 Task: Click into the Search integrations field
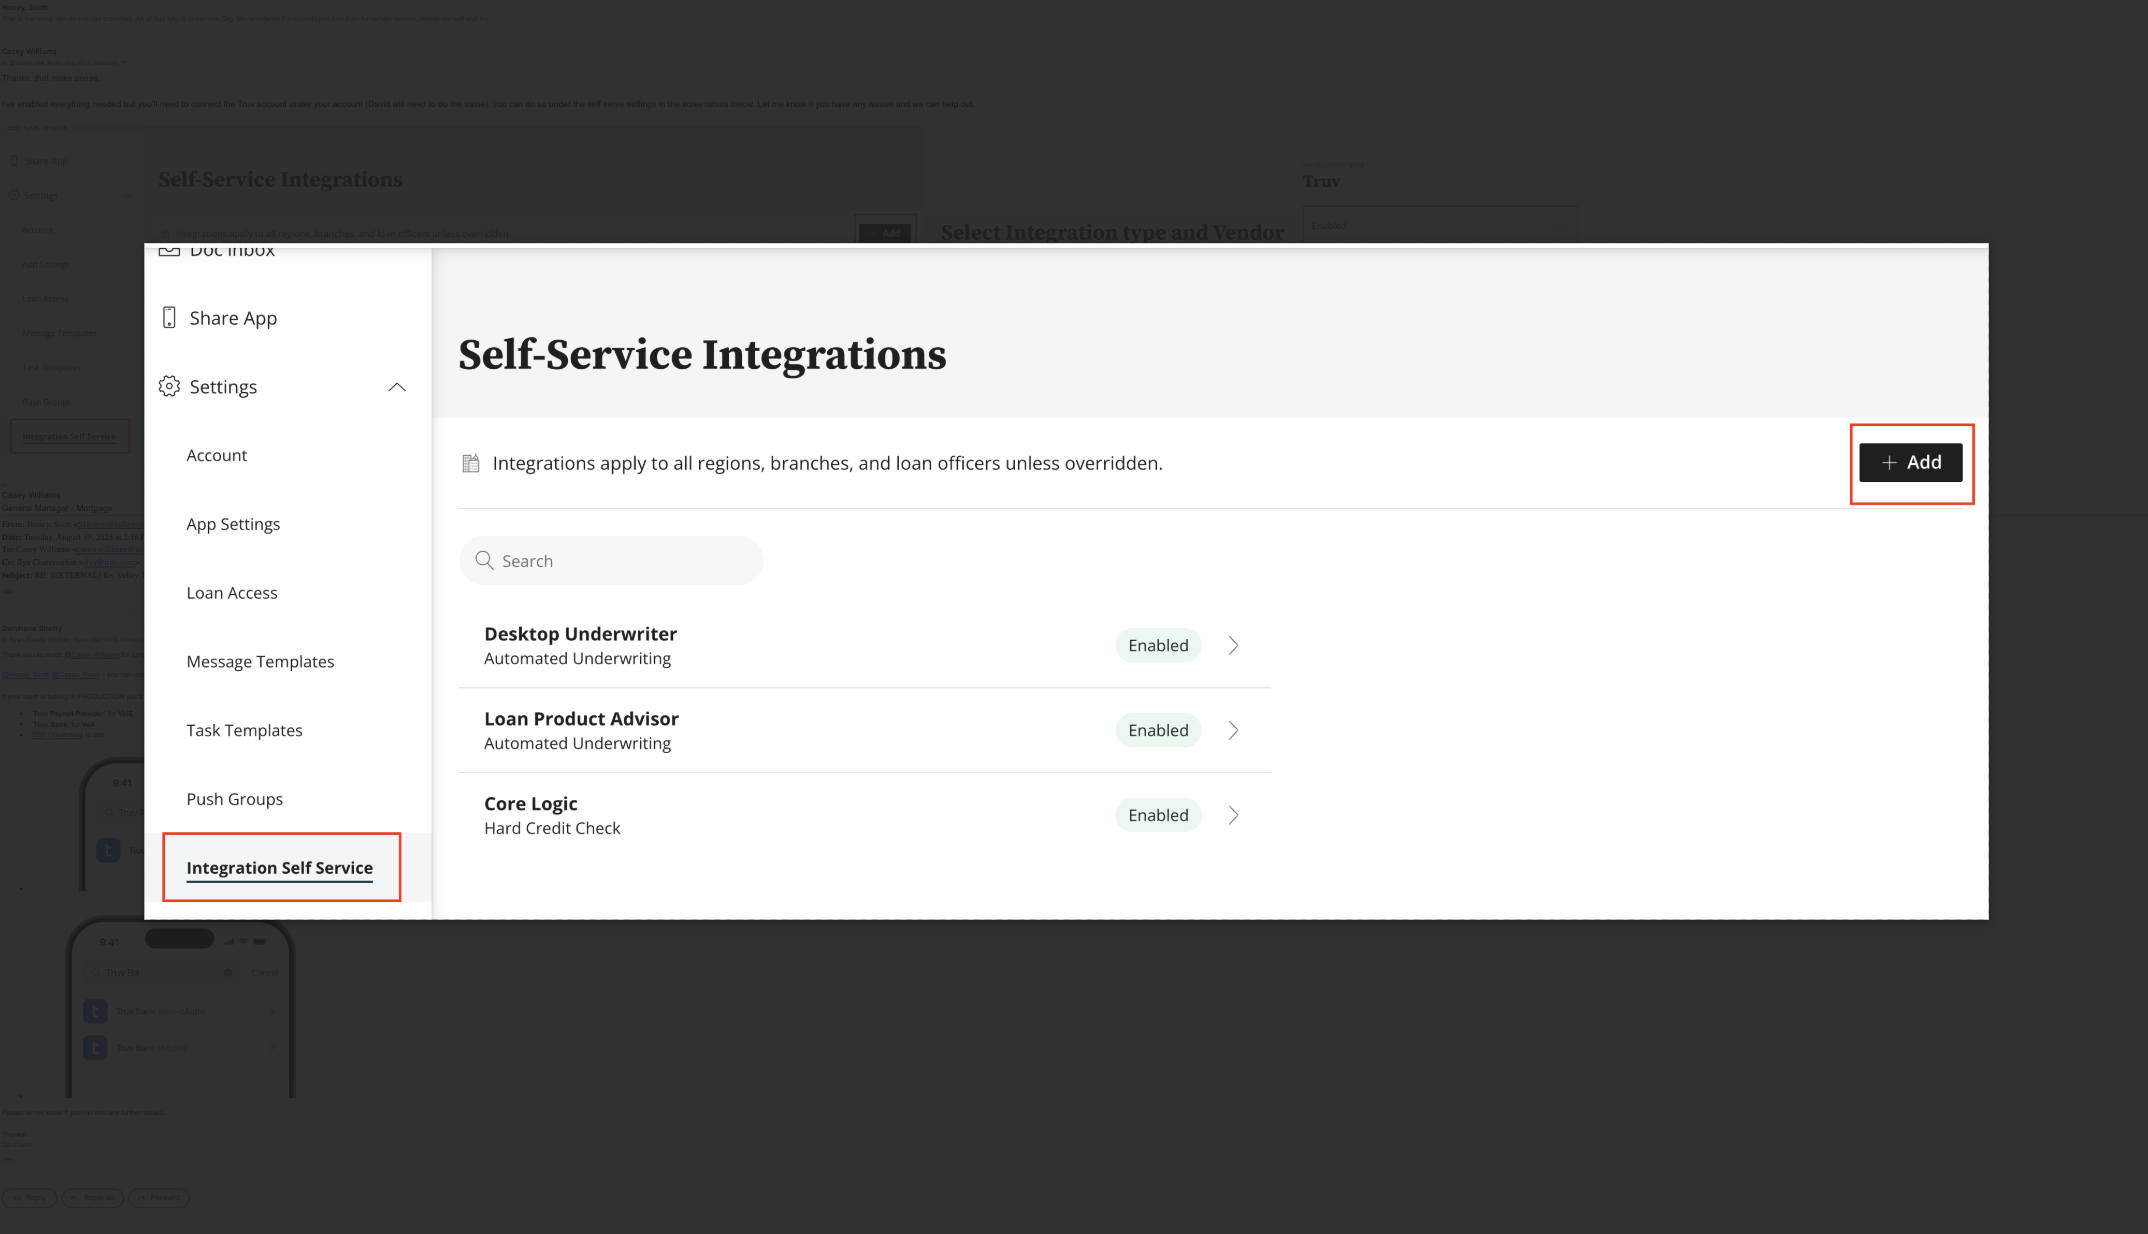611,561
